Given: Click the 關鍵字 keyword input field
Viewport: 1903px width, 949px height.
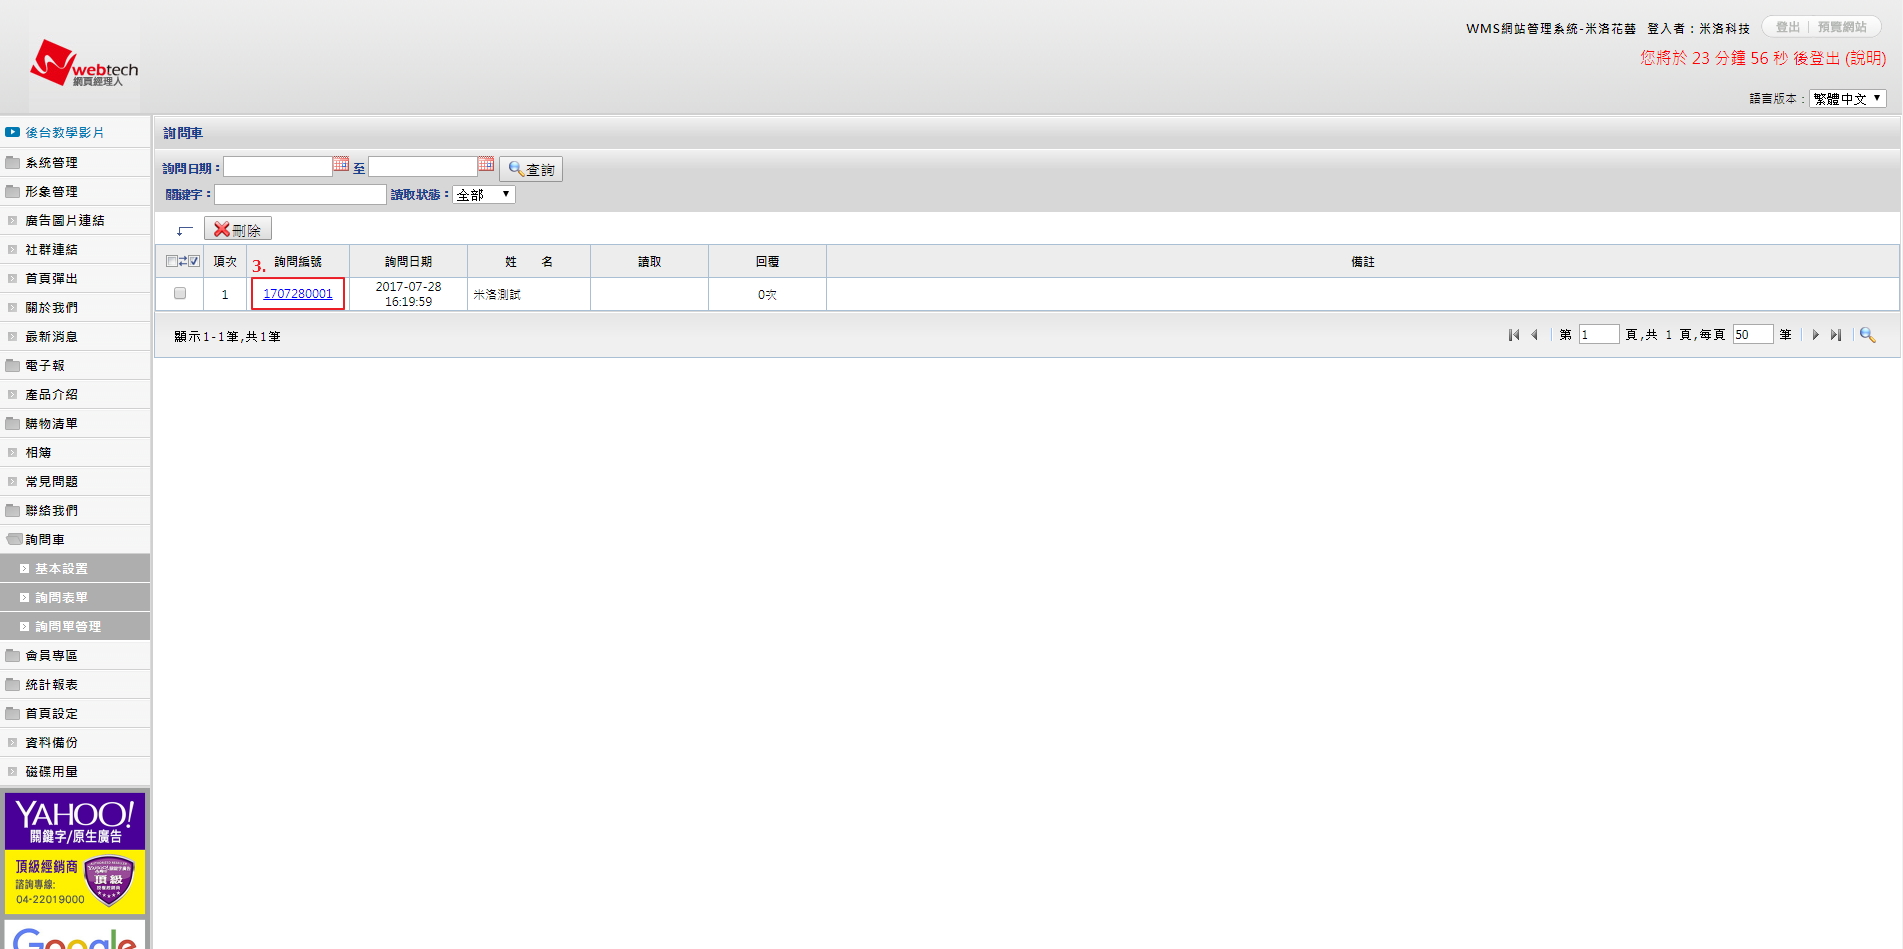Looking at the screenshot, I should click(x=300, y=195).
